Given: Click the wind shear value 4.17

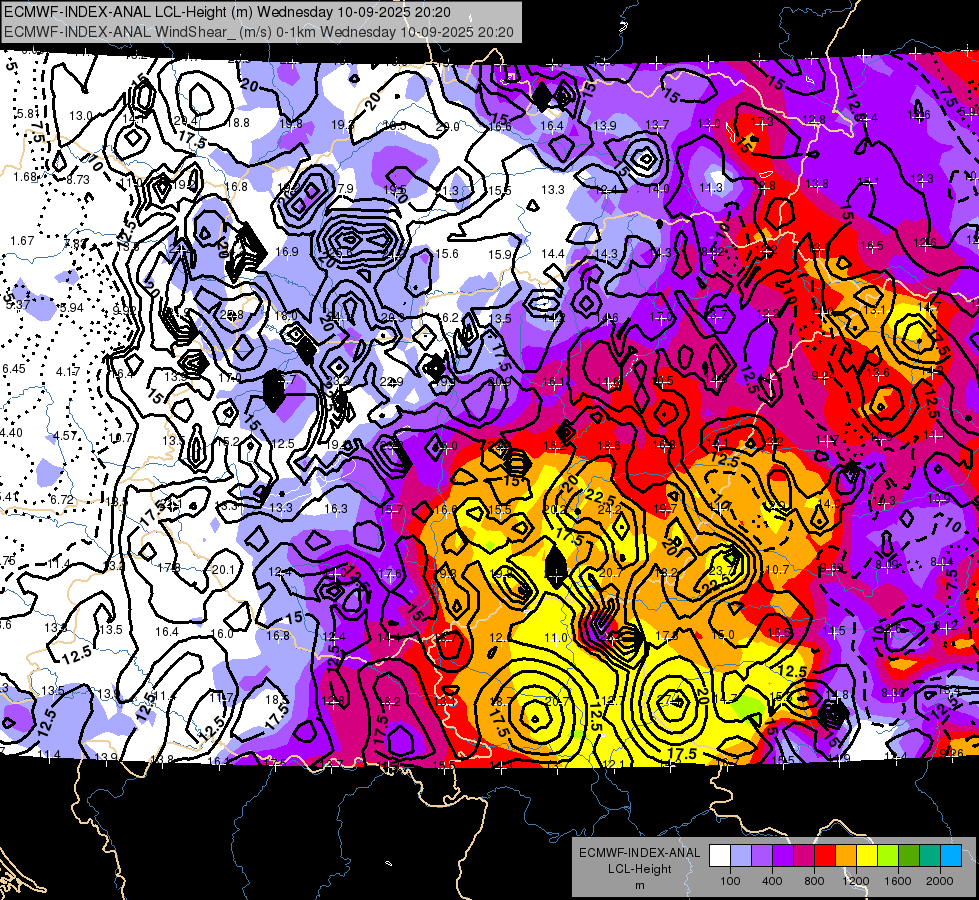Looking at the screenshot, I should pos(67,372).
